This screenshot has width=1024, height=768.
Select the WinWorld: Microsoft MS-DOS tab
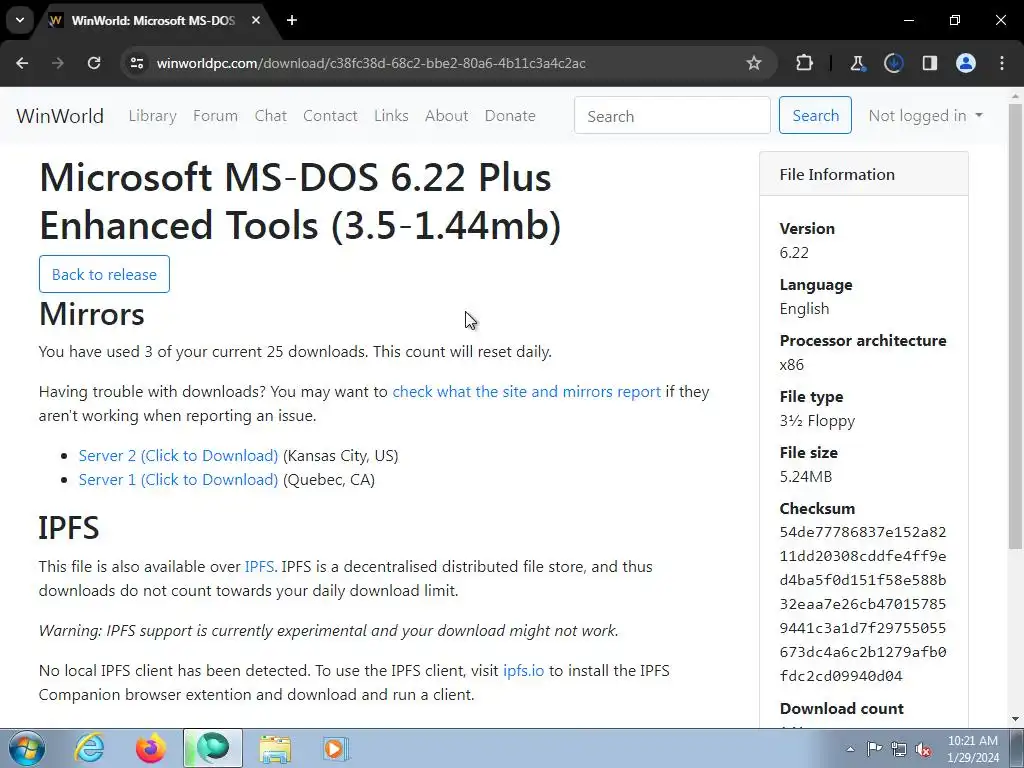point(155,21)
